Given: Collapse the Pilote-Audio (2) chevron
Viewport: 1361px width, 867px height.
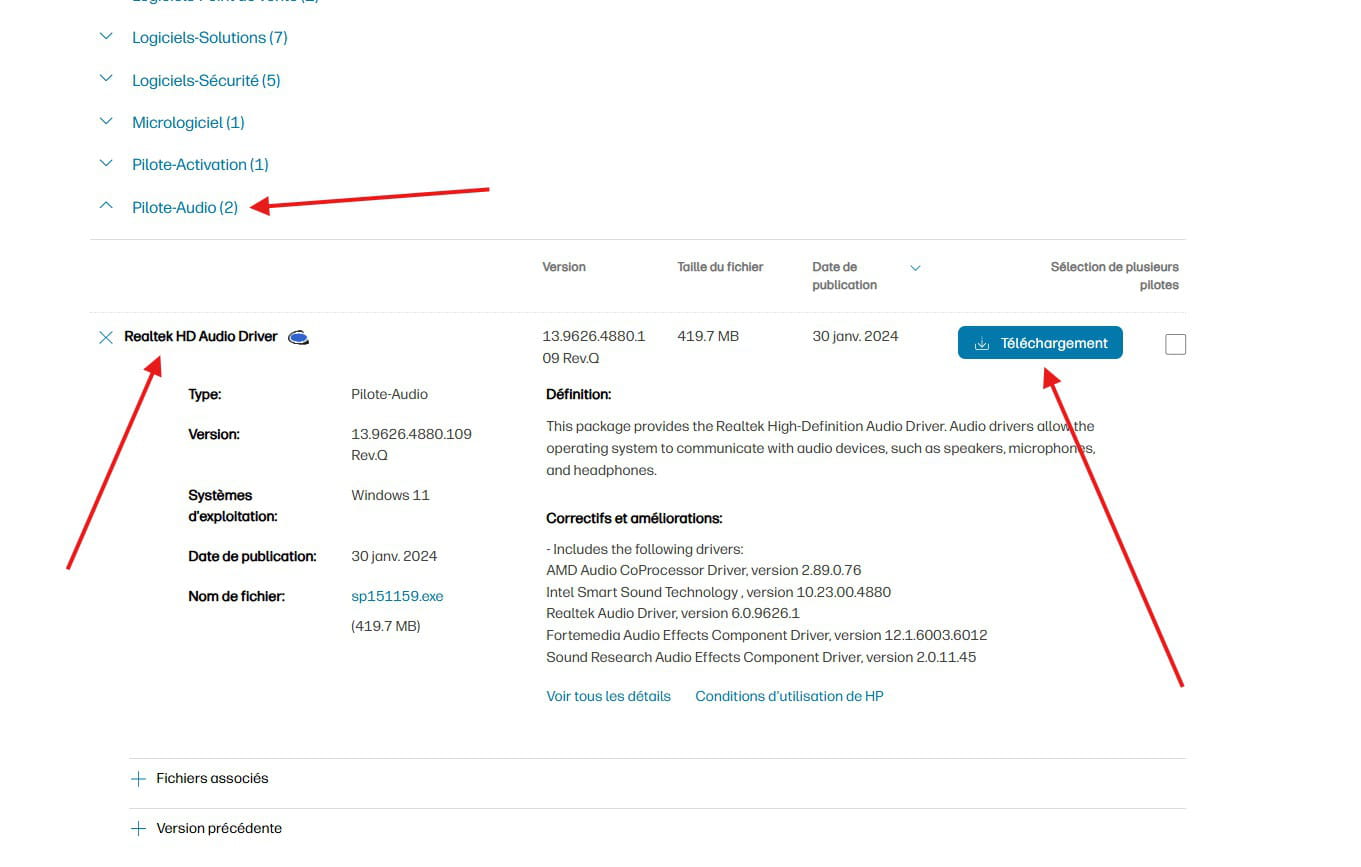Looking at the screenshot, I should tap(106, 206).
